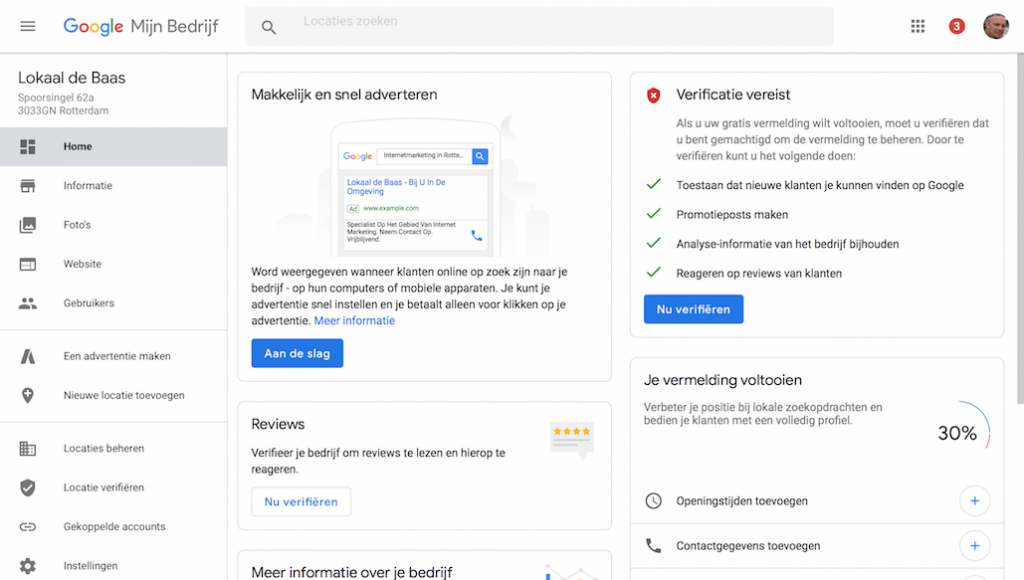
Task: Click the Foto's gallery icon
Action: (27, 225)
